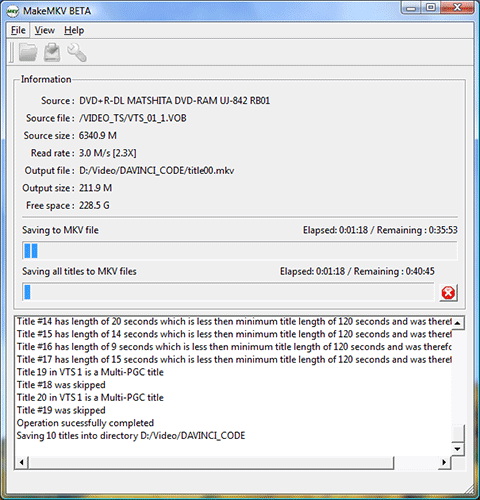Click the log scroll right arrow
Image resolution: width=480 pixels, height=500 pixels.
[444, 462]
